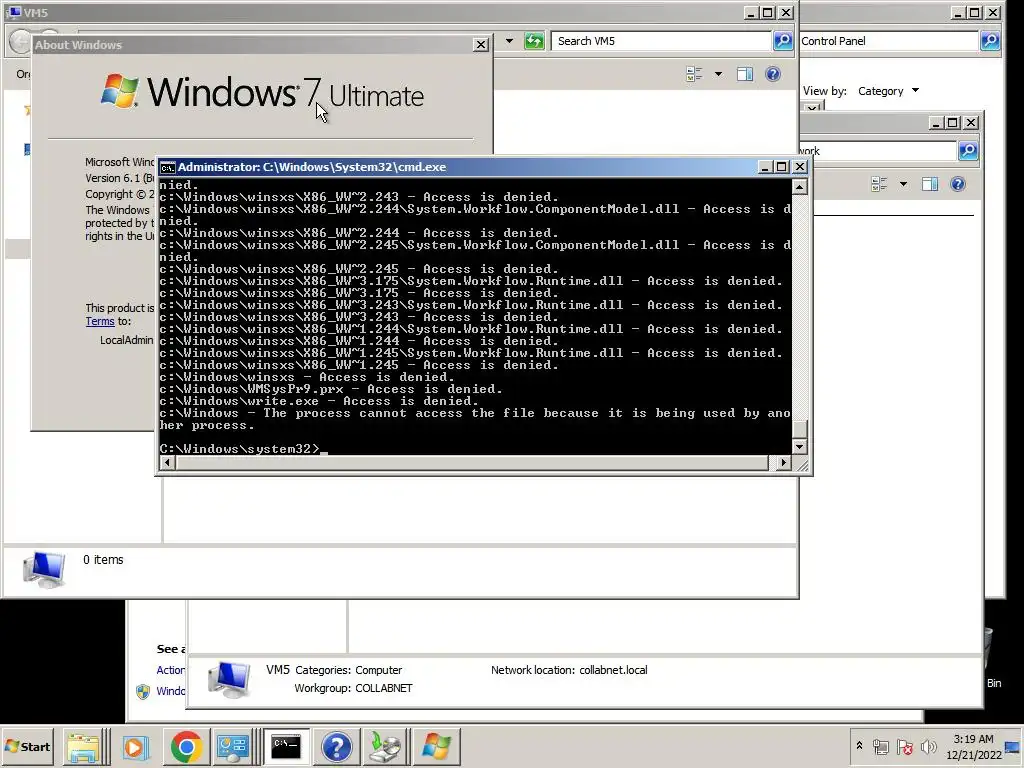The width and height of the screenshot is (1024, 768).
Task: Change your view icon in Network window
Action: pyautogui.click(x=879, y=184)
